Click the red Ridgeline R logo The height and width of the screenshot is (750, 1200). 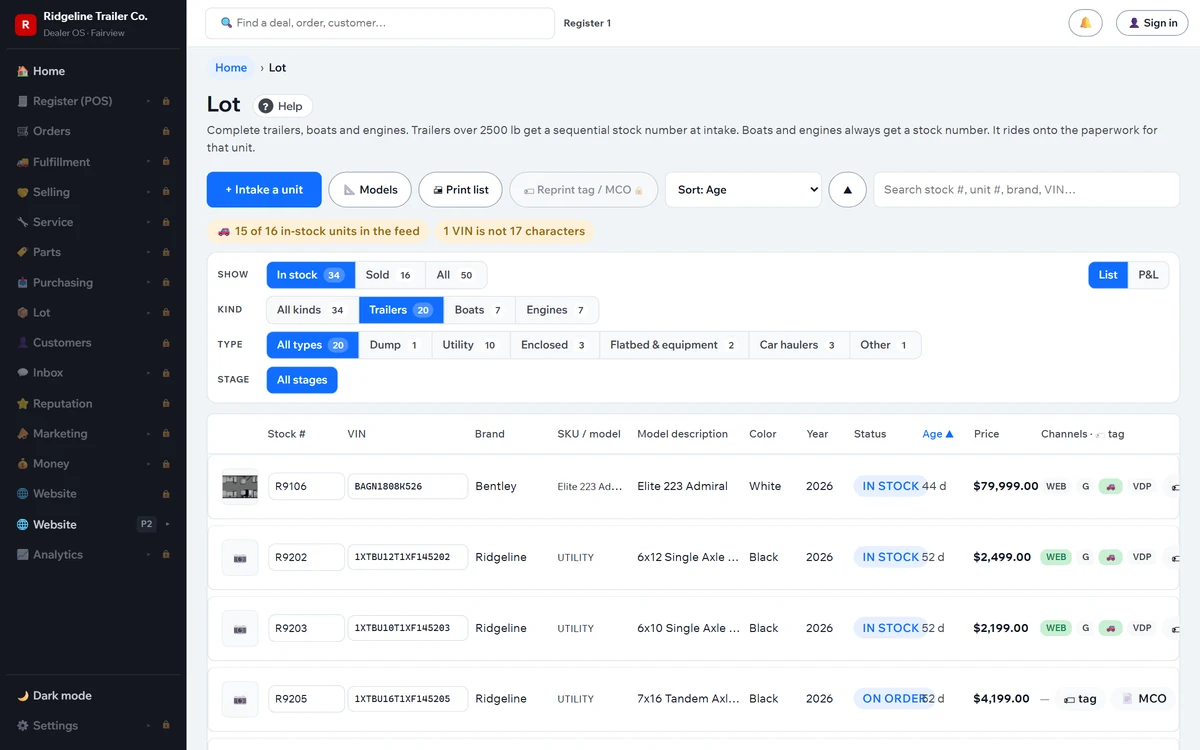pyautogui.click(x=25, y=24)
